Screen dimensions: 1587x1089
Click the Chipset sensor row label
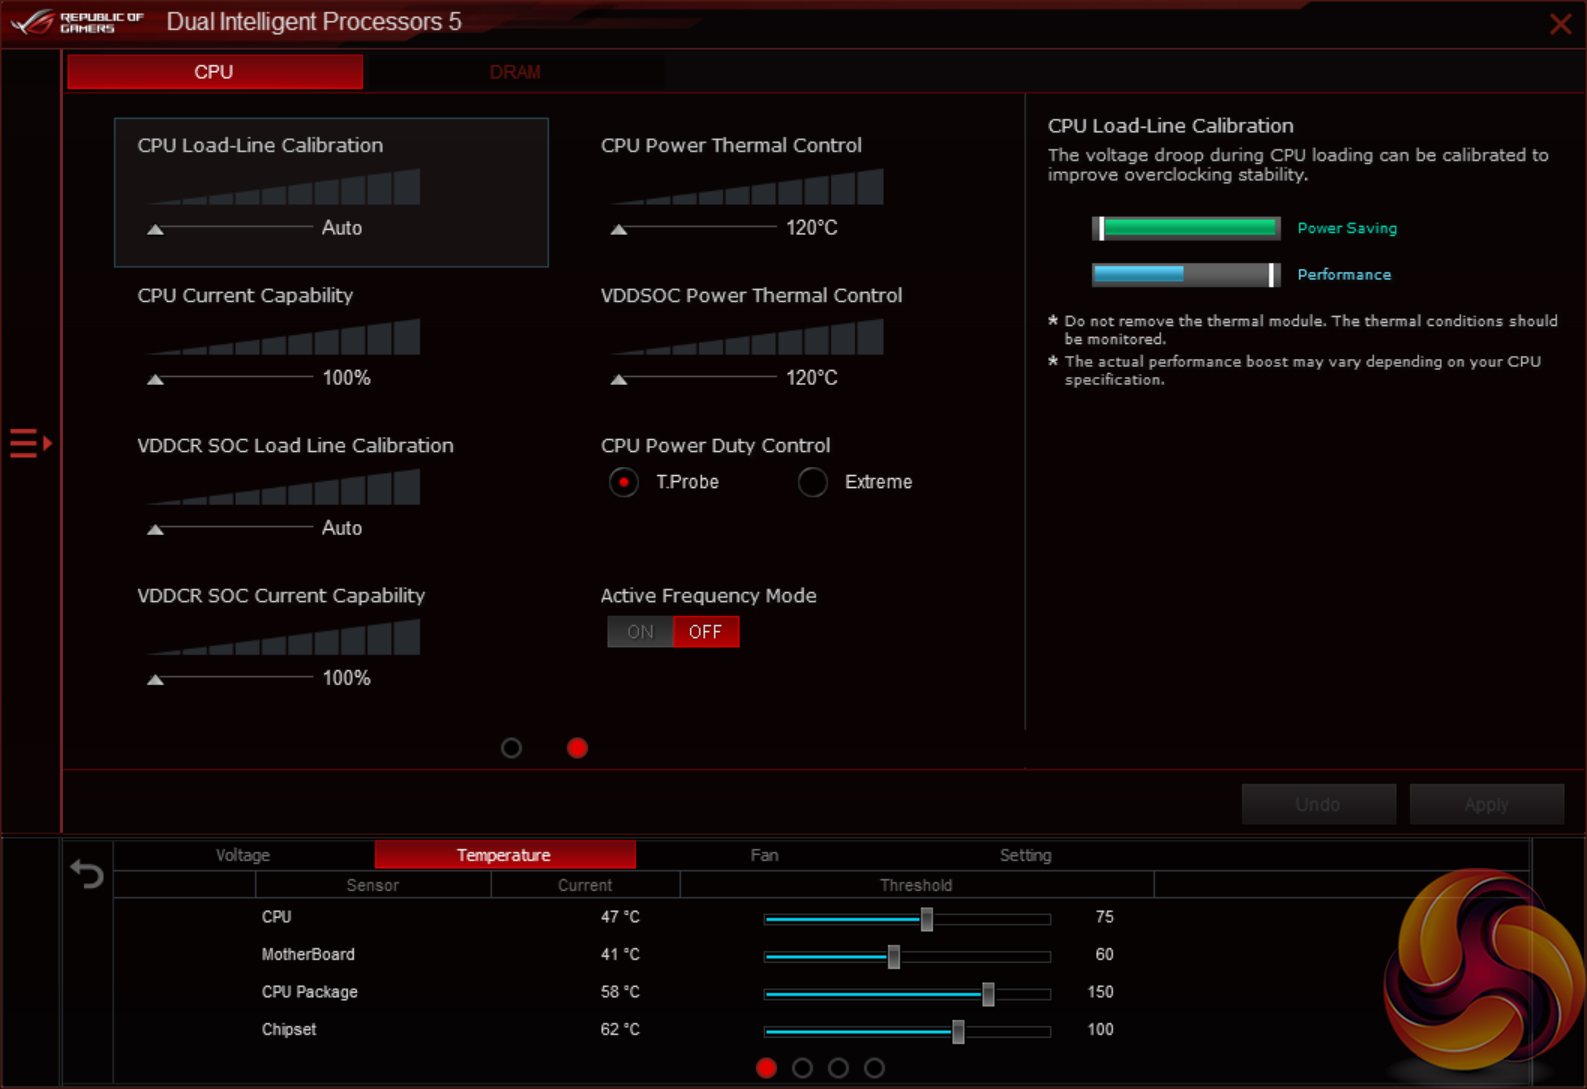click(289, 1030)
